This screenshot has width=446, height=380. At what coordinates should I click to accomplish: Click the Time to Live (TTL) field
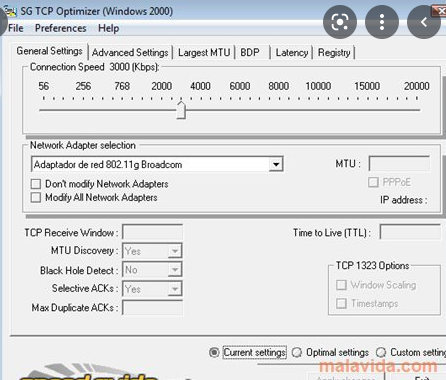410,232
